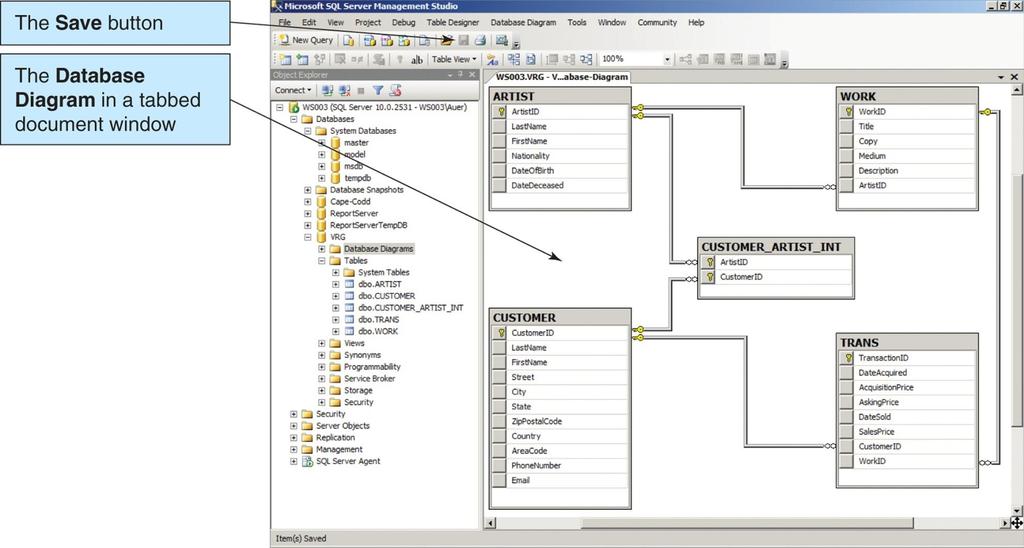Image resolution: width=1024 pixels, height=548 pixels.
Task: Expand the SQL Server Agent node
Action: 293,460
